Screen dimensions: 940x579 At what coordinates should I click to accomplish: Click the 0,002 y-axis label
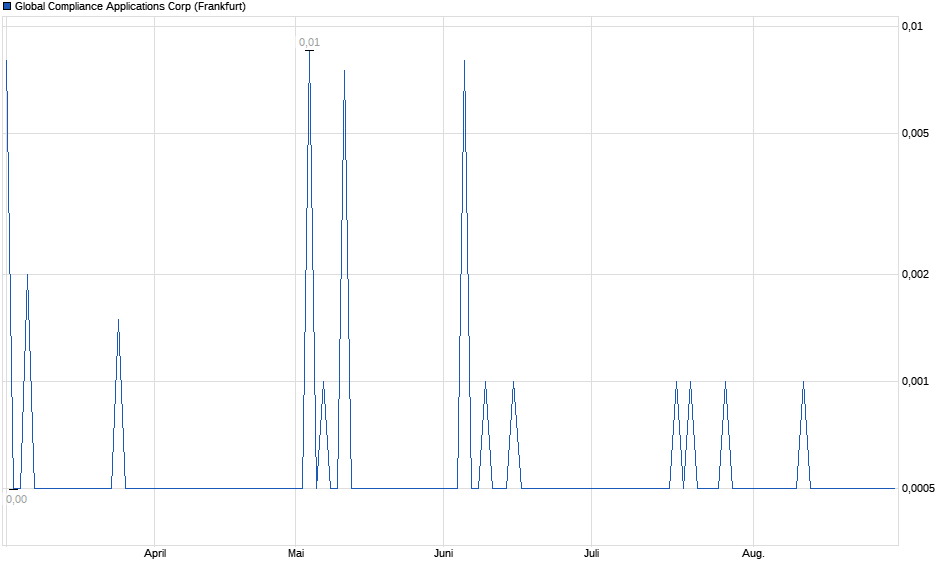point(915,275)
